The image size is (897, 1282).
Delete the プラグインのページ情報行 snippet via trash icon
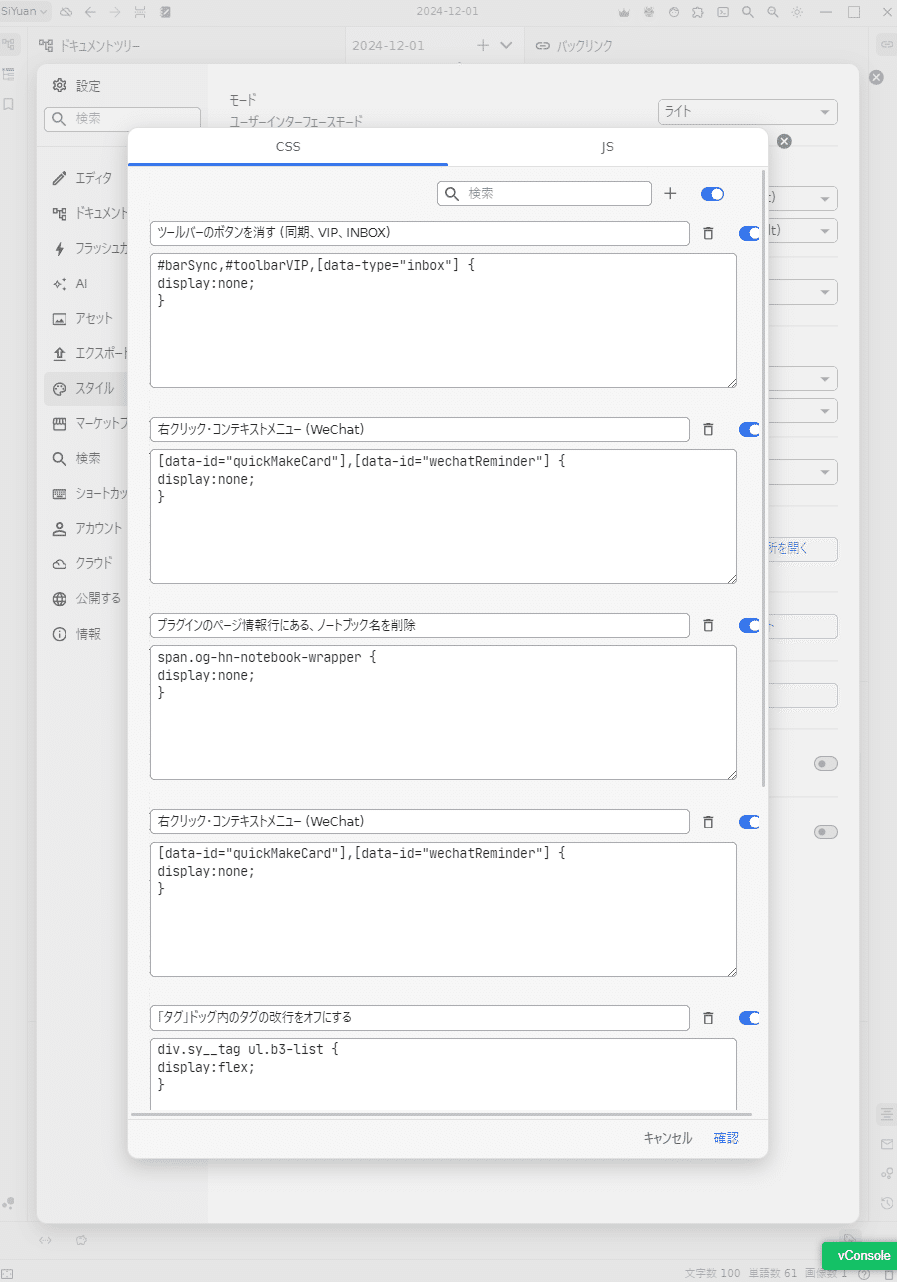(x=708, y=625)
